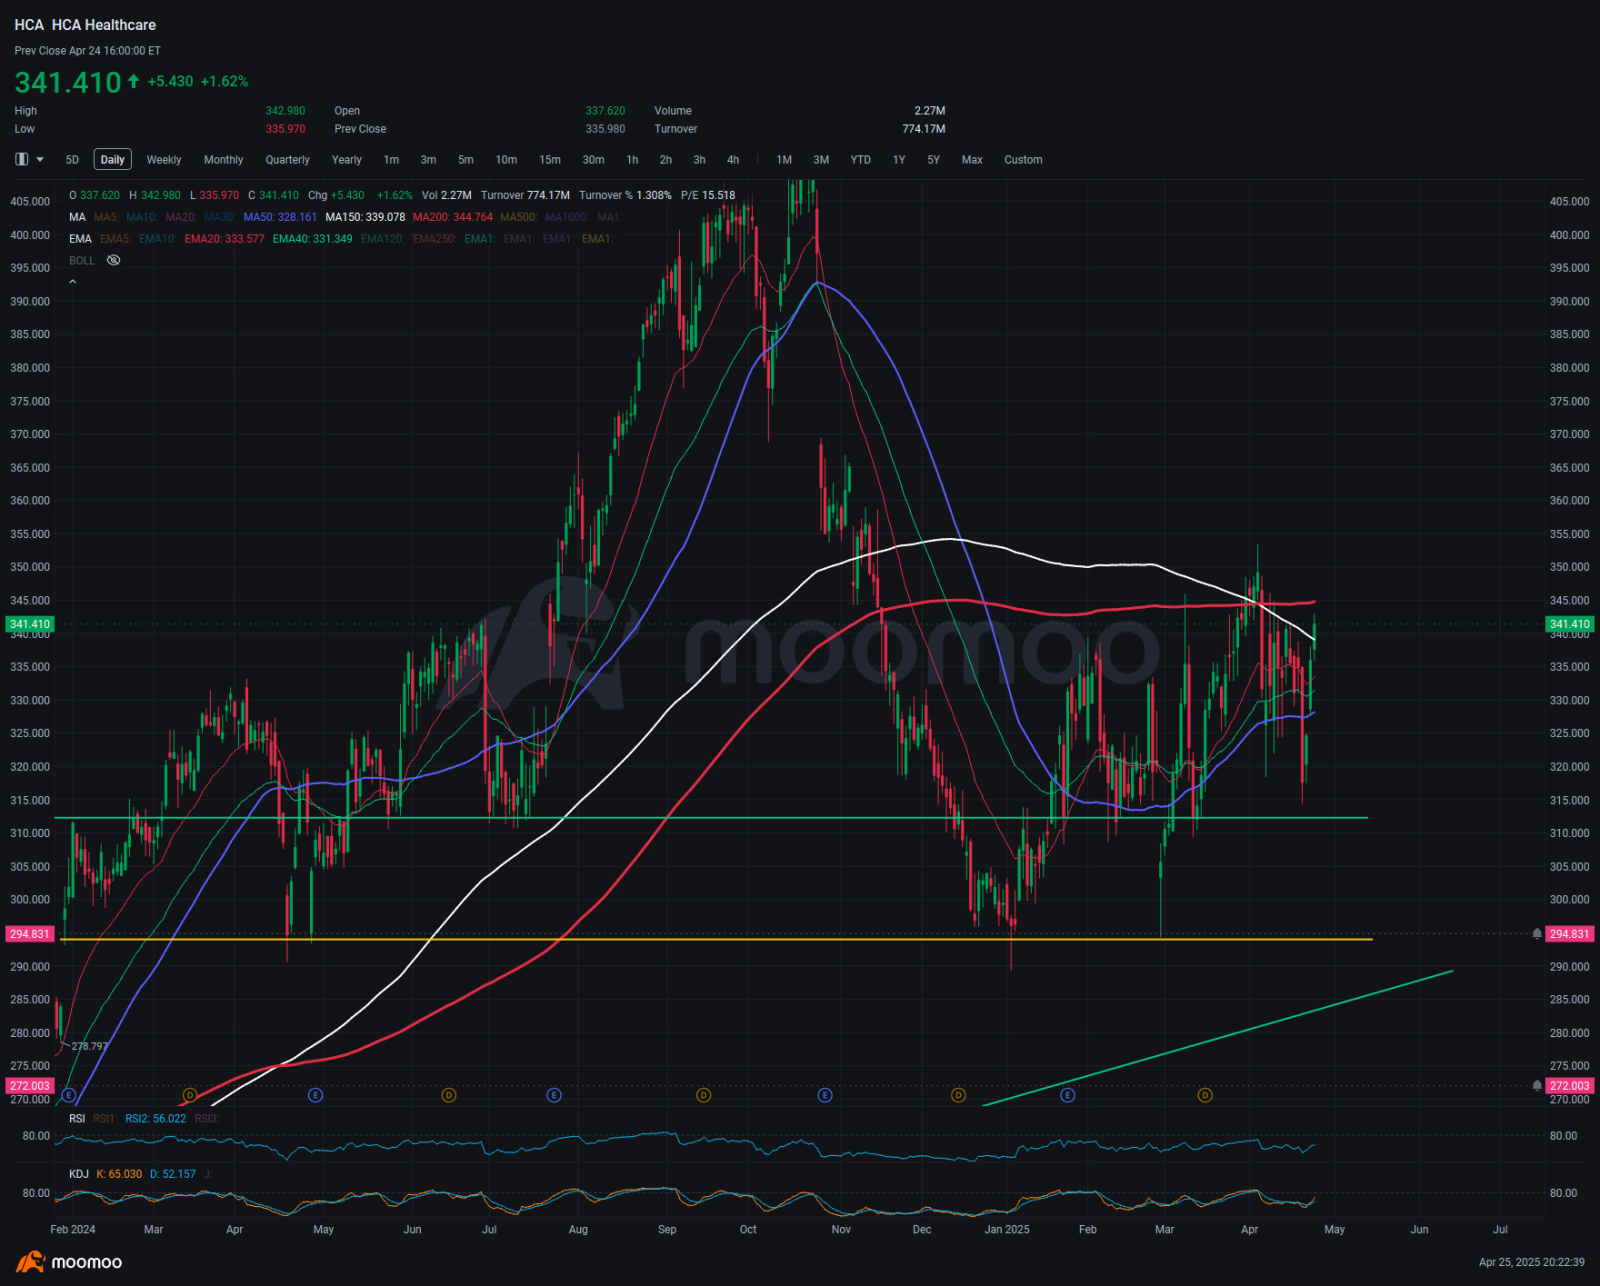This screenshot has width=1600, height=1286.
Task: Click the right 272.003 alert price tag
Action: (1569, 1086)
